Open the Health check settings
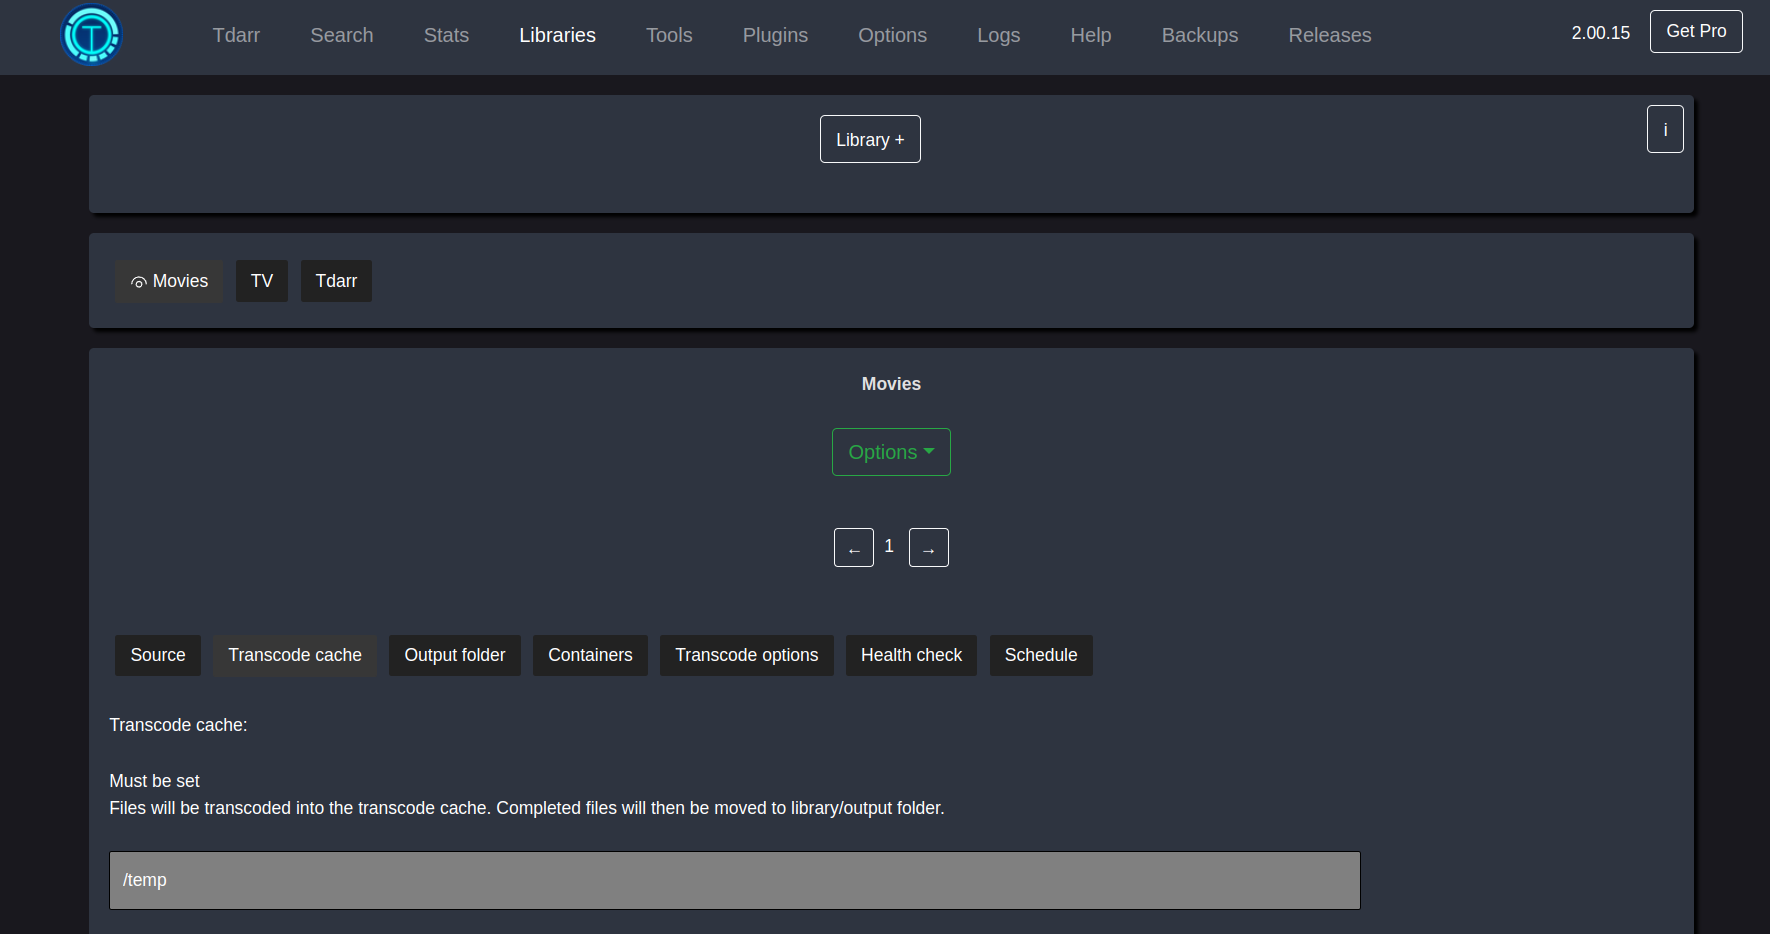Screen dimensions: 1770x934 (x=911, y=655)
